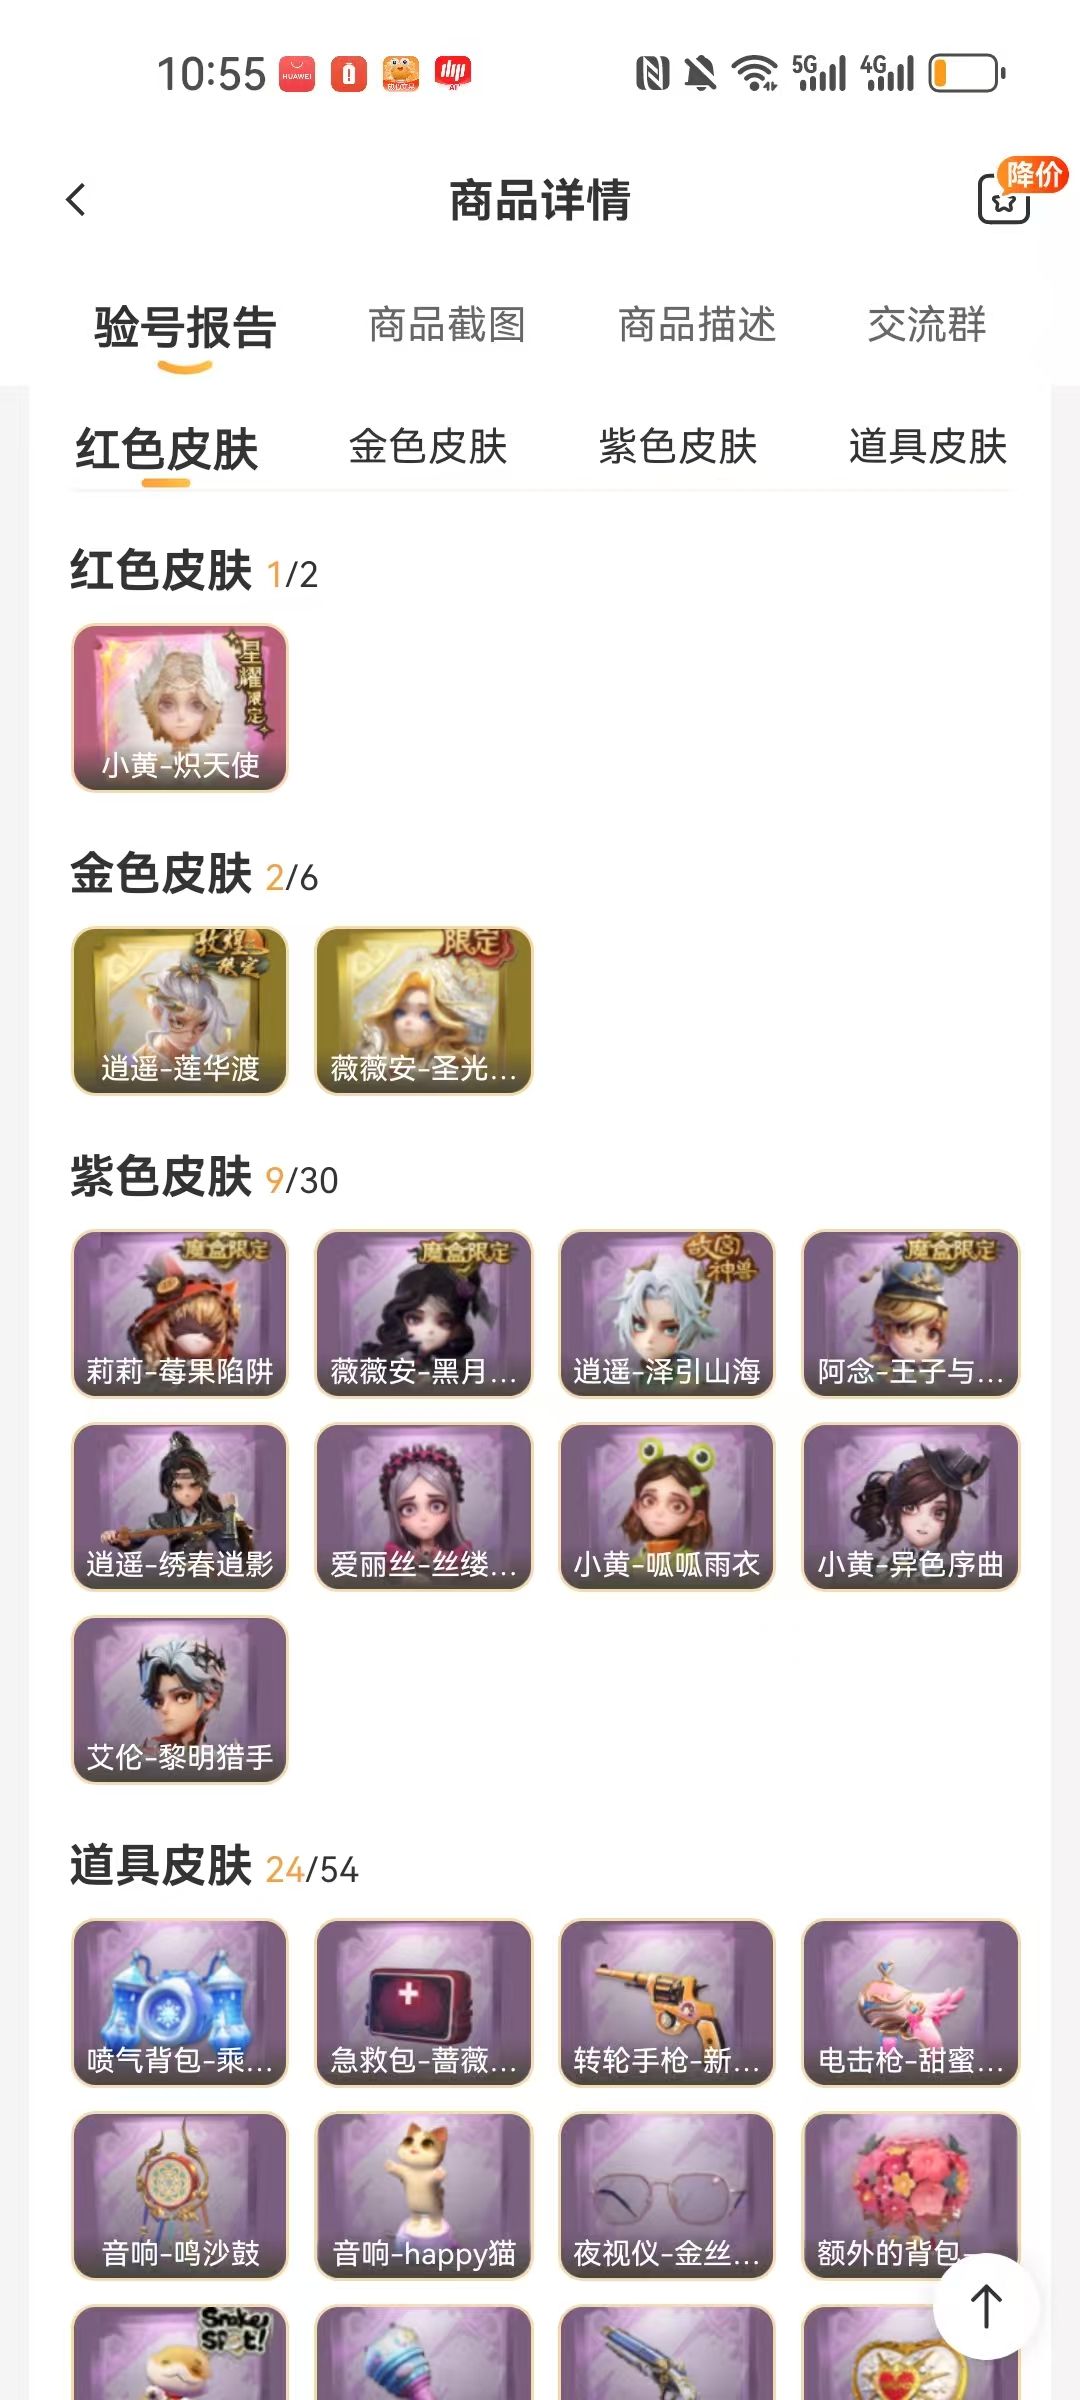
Task: Select the 小黄-呱呱雨衣 skin item
Action: coord(667,1506)
